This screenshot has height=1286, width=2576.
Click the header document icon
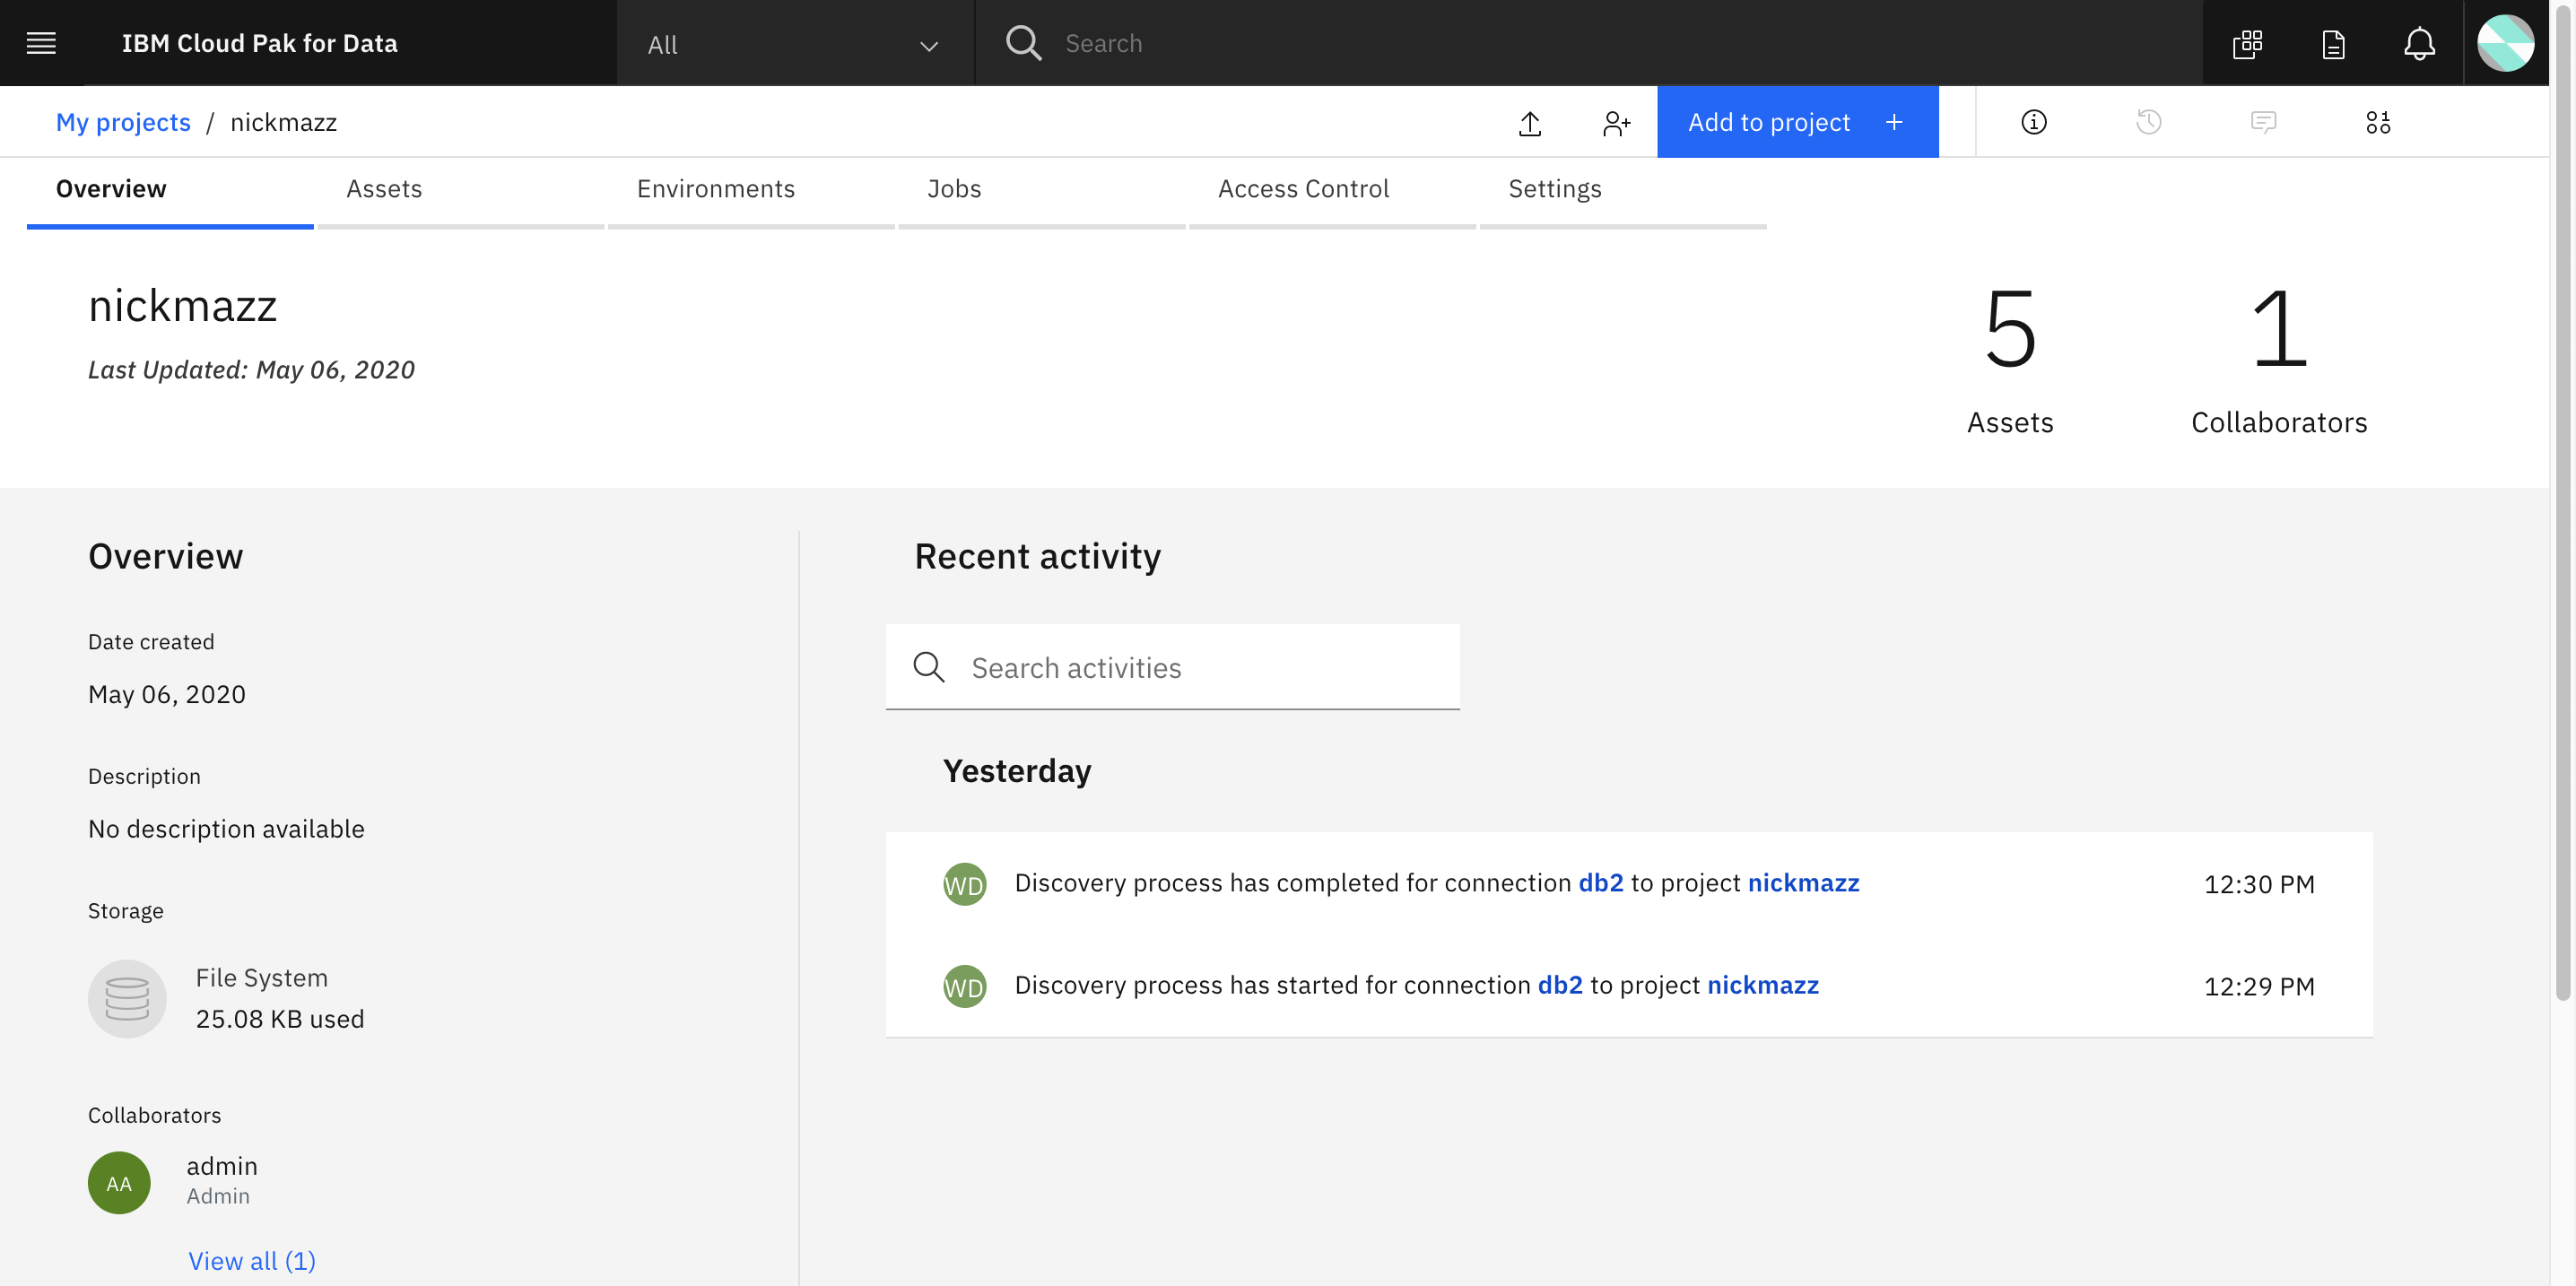[2333, 43]
